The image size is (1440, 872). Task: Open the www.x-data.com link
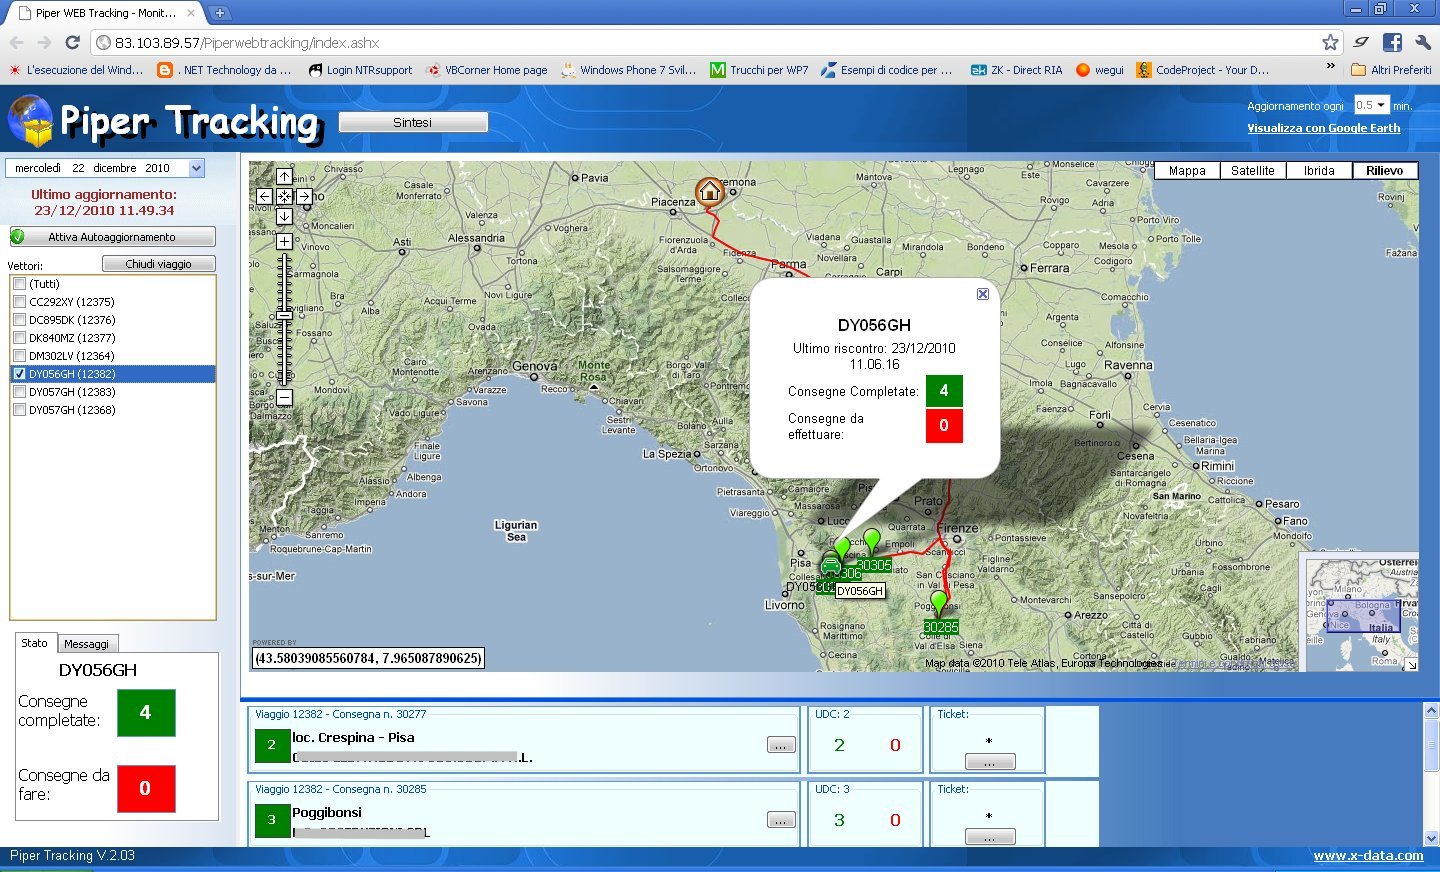click(1368, 855)
